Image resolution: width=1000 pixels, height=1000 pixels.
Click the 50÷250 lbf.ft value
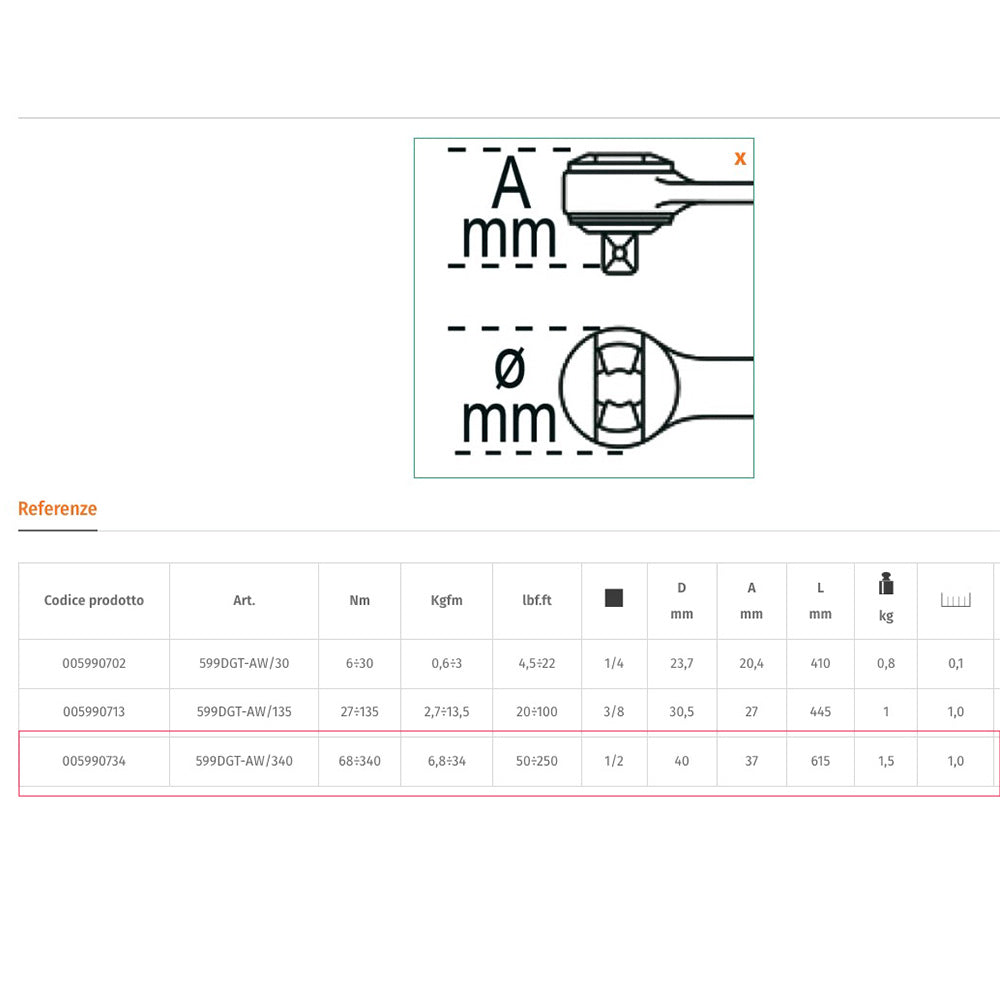click(536, 761)
